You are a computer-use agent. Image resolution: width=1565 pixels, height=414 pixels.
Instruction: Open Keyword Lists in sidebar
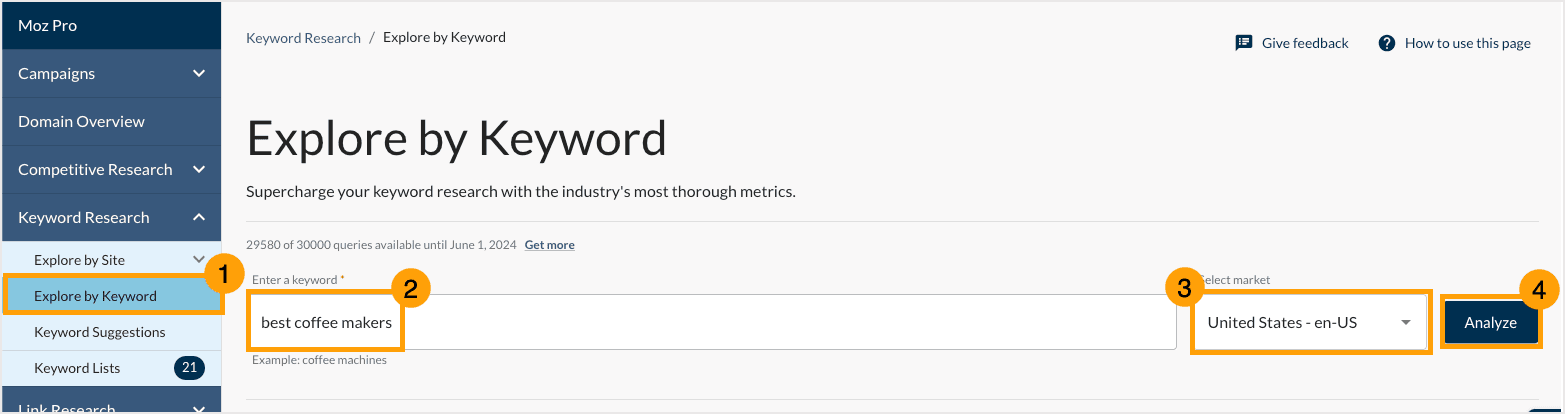(77, 368)
